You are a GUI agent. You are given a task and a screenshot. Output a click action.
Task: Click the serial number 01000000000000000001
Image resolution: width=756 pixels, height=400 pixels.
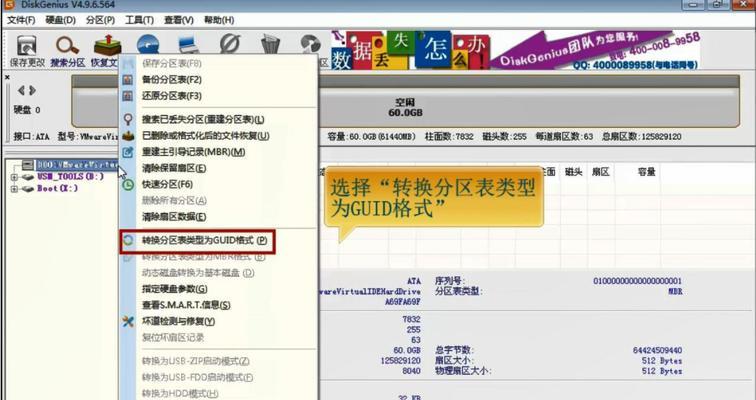pos(637,281)
